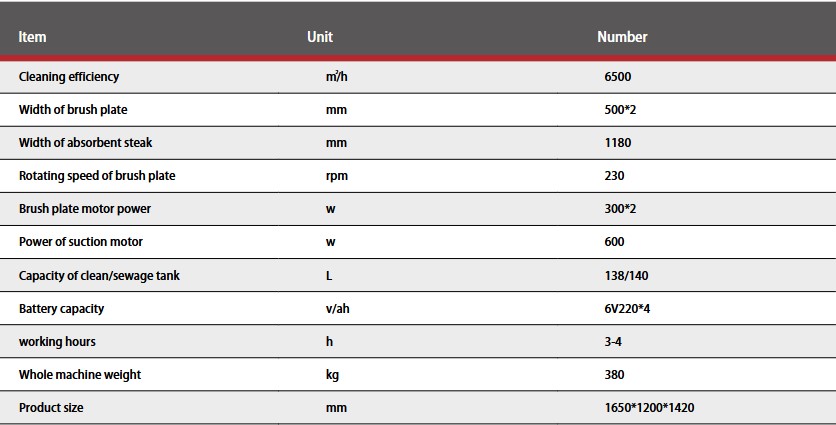Click the Unit column header

(x=320, y=37)
